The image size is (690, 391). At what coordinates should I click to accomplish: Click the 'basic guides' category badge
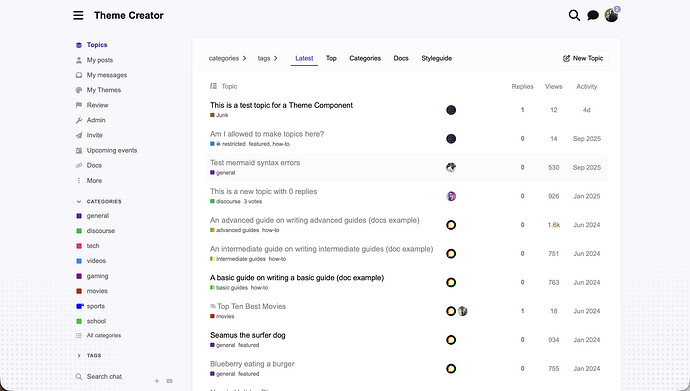click(229, 288)
